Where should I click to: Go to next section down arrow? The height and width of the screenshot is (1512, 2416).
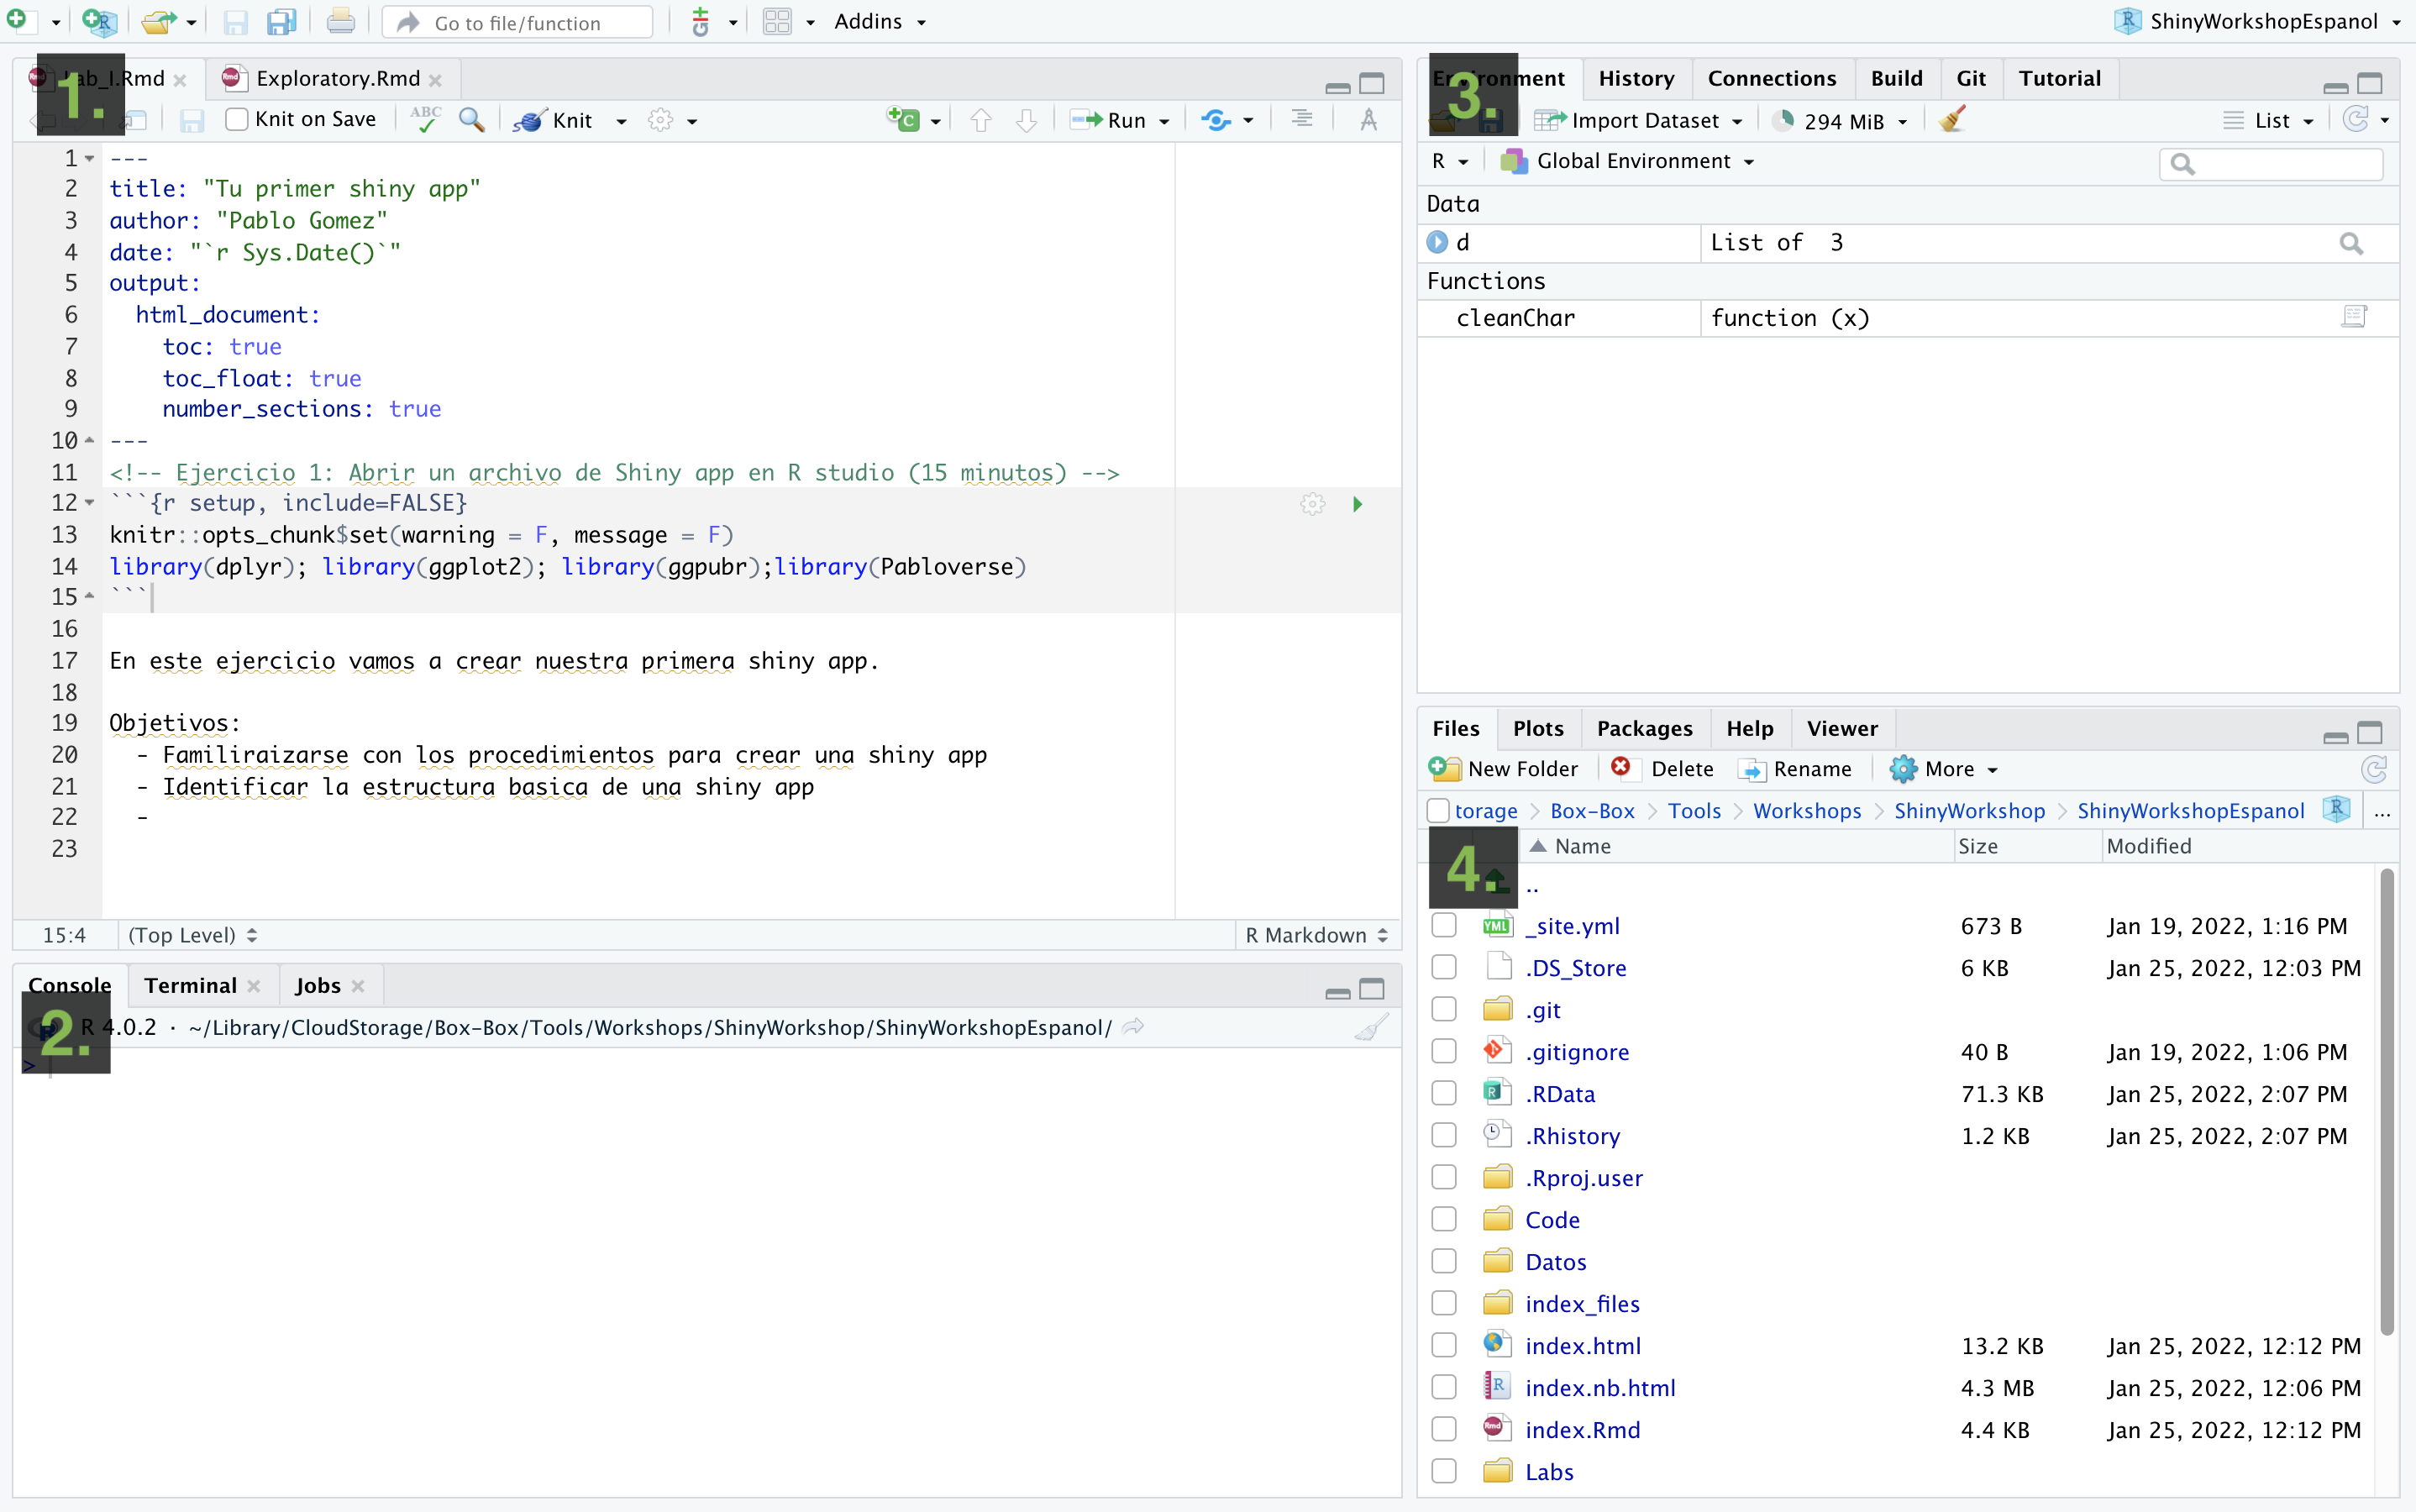pos(1027,120)
